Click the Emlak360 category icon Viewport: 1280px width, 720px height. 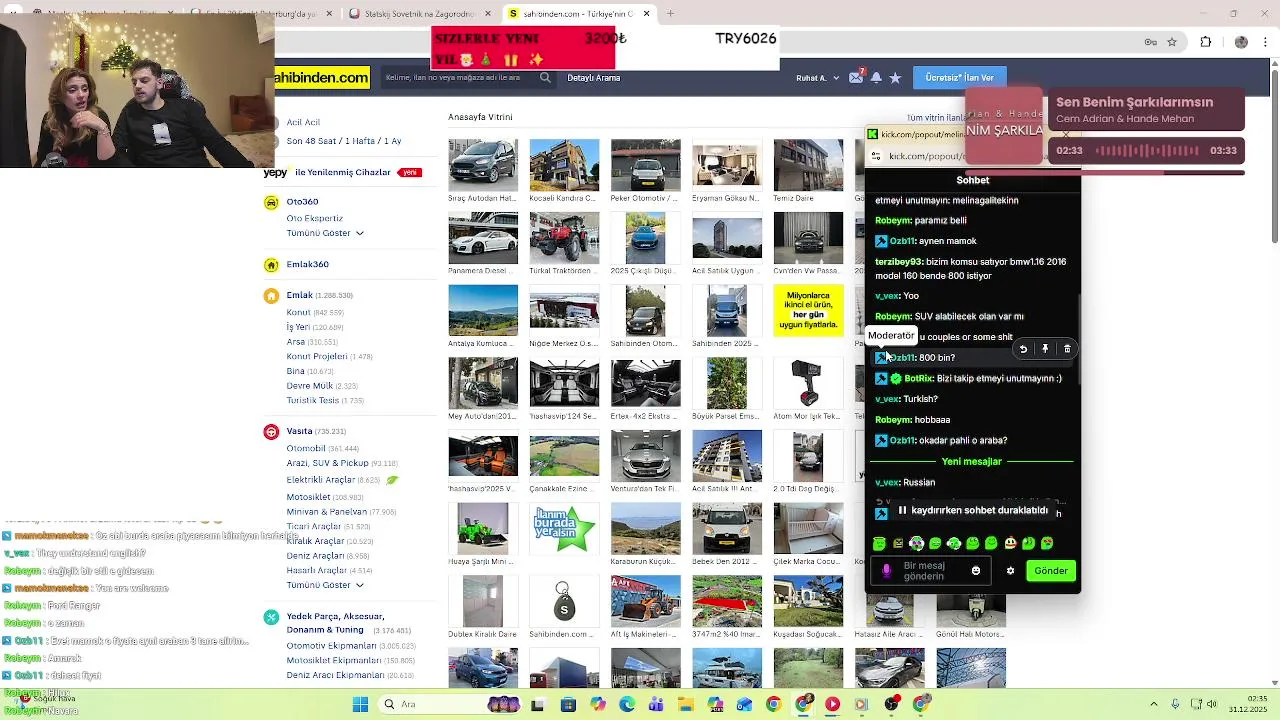pyautogui.click(x=271, y=265)
